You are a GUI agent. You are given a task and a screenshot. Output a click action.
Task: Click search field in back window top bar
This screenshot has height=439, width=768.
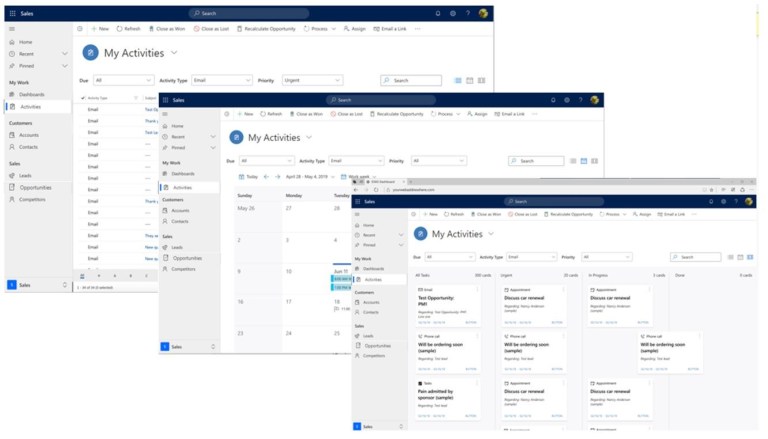[x=249, y=13]
